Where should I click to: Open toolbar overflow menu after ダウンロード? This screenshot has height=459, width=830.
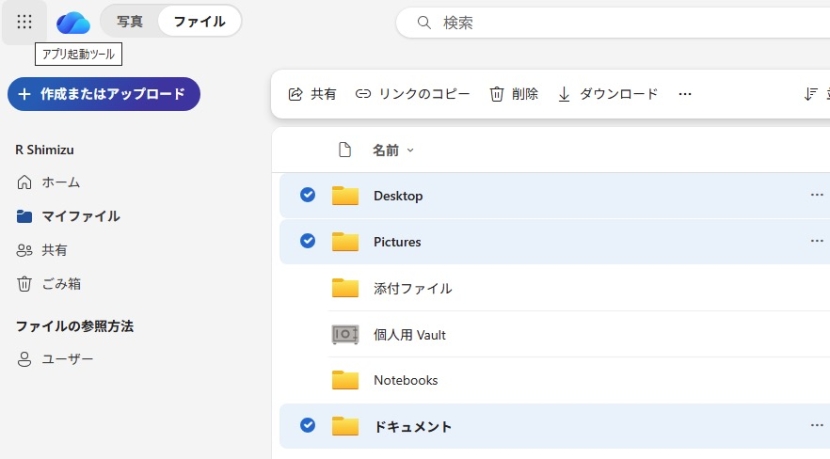tap(685, 94)
